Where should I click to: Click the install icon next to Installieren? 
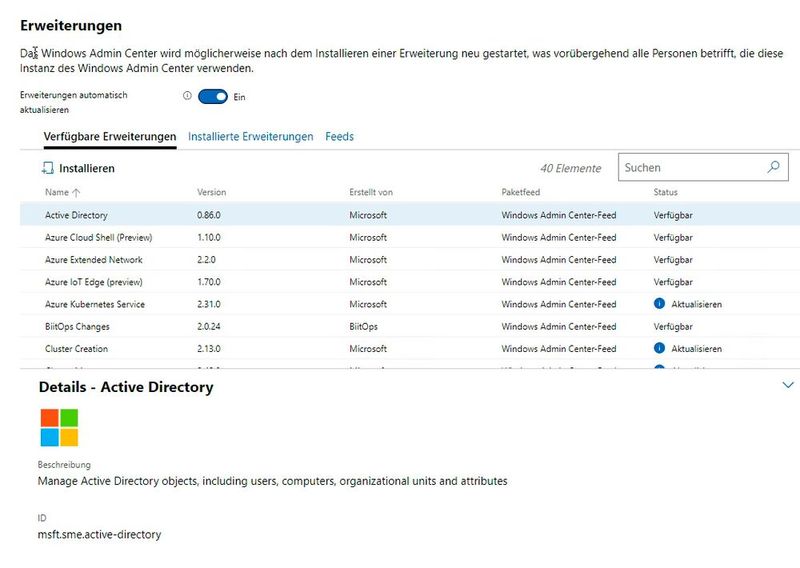[47, 168]
